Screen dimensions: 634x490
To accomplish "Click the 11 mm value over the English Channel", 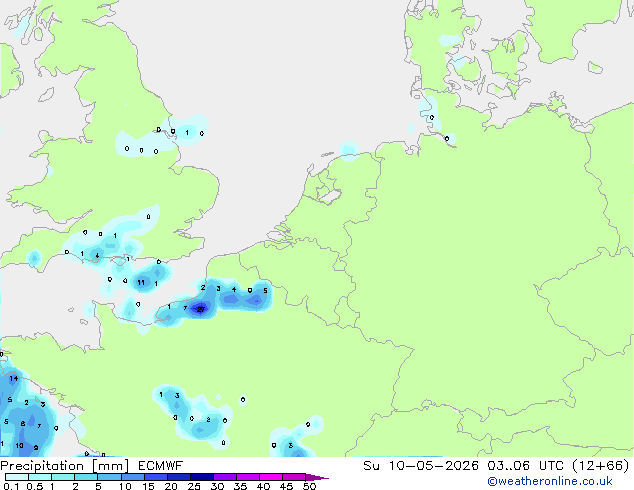I will [x=141, y=282].
